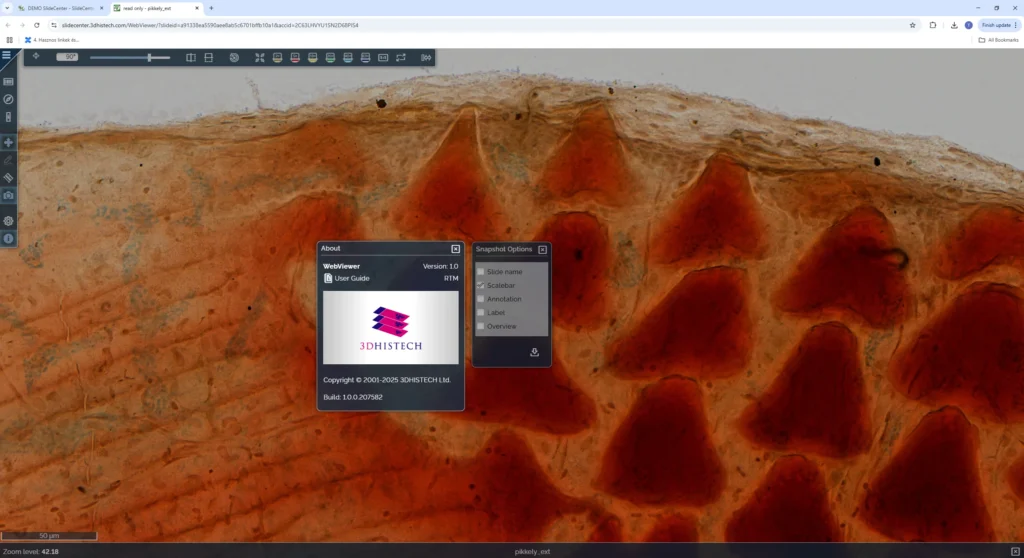Click the vertical split view icon
1024x558 pixels.
(x=191, y=57)
